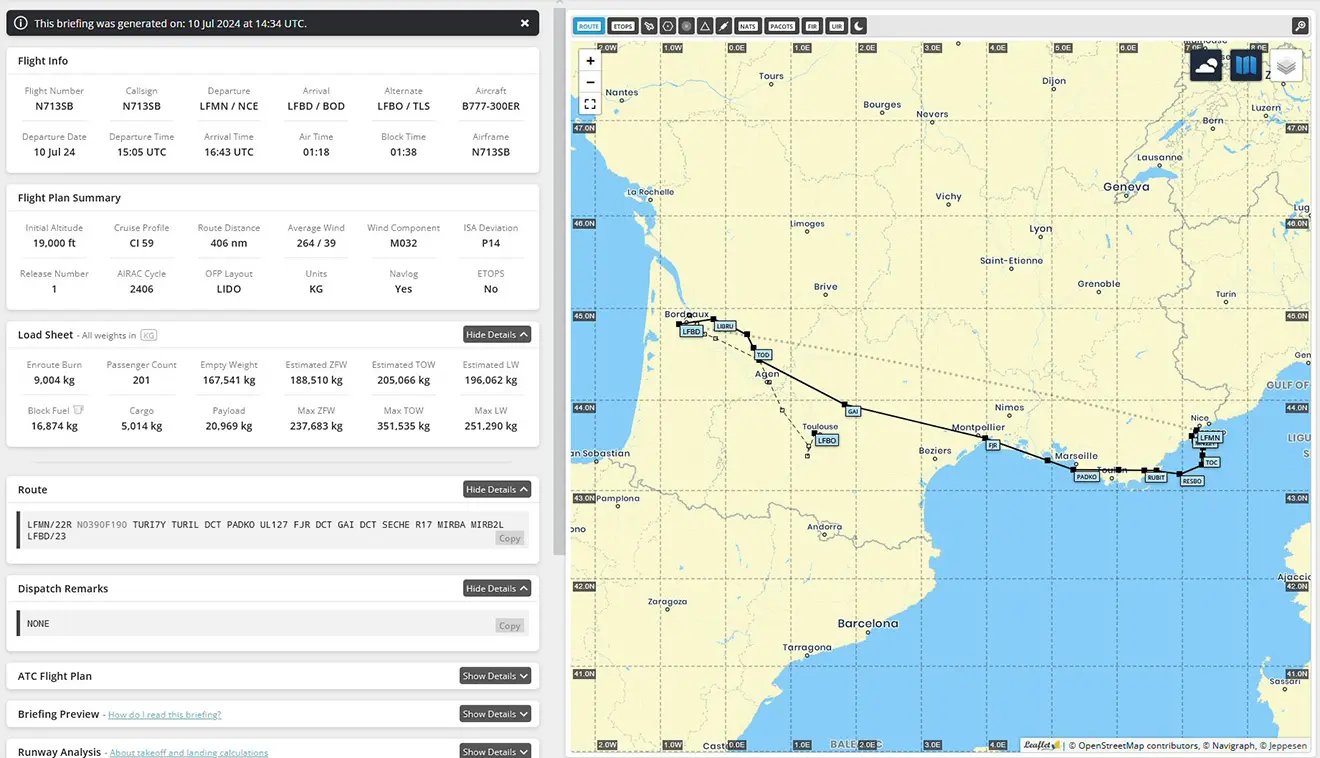Click the LFMN airport label on map
The image size is (1320, 758).
pos(1210,437)
